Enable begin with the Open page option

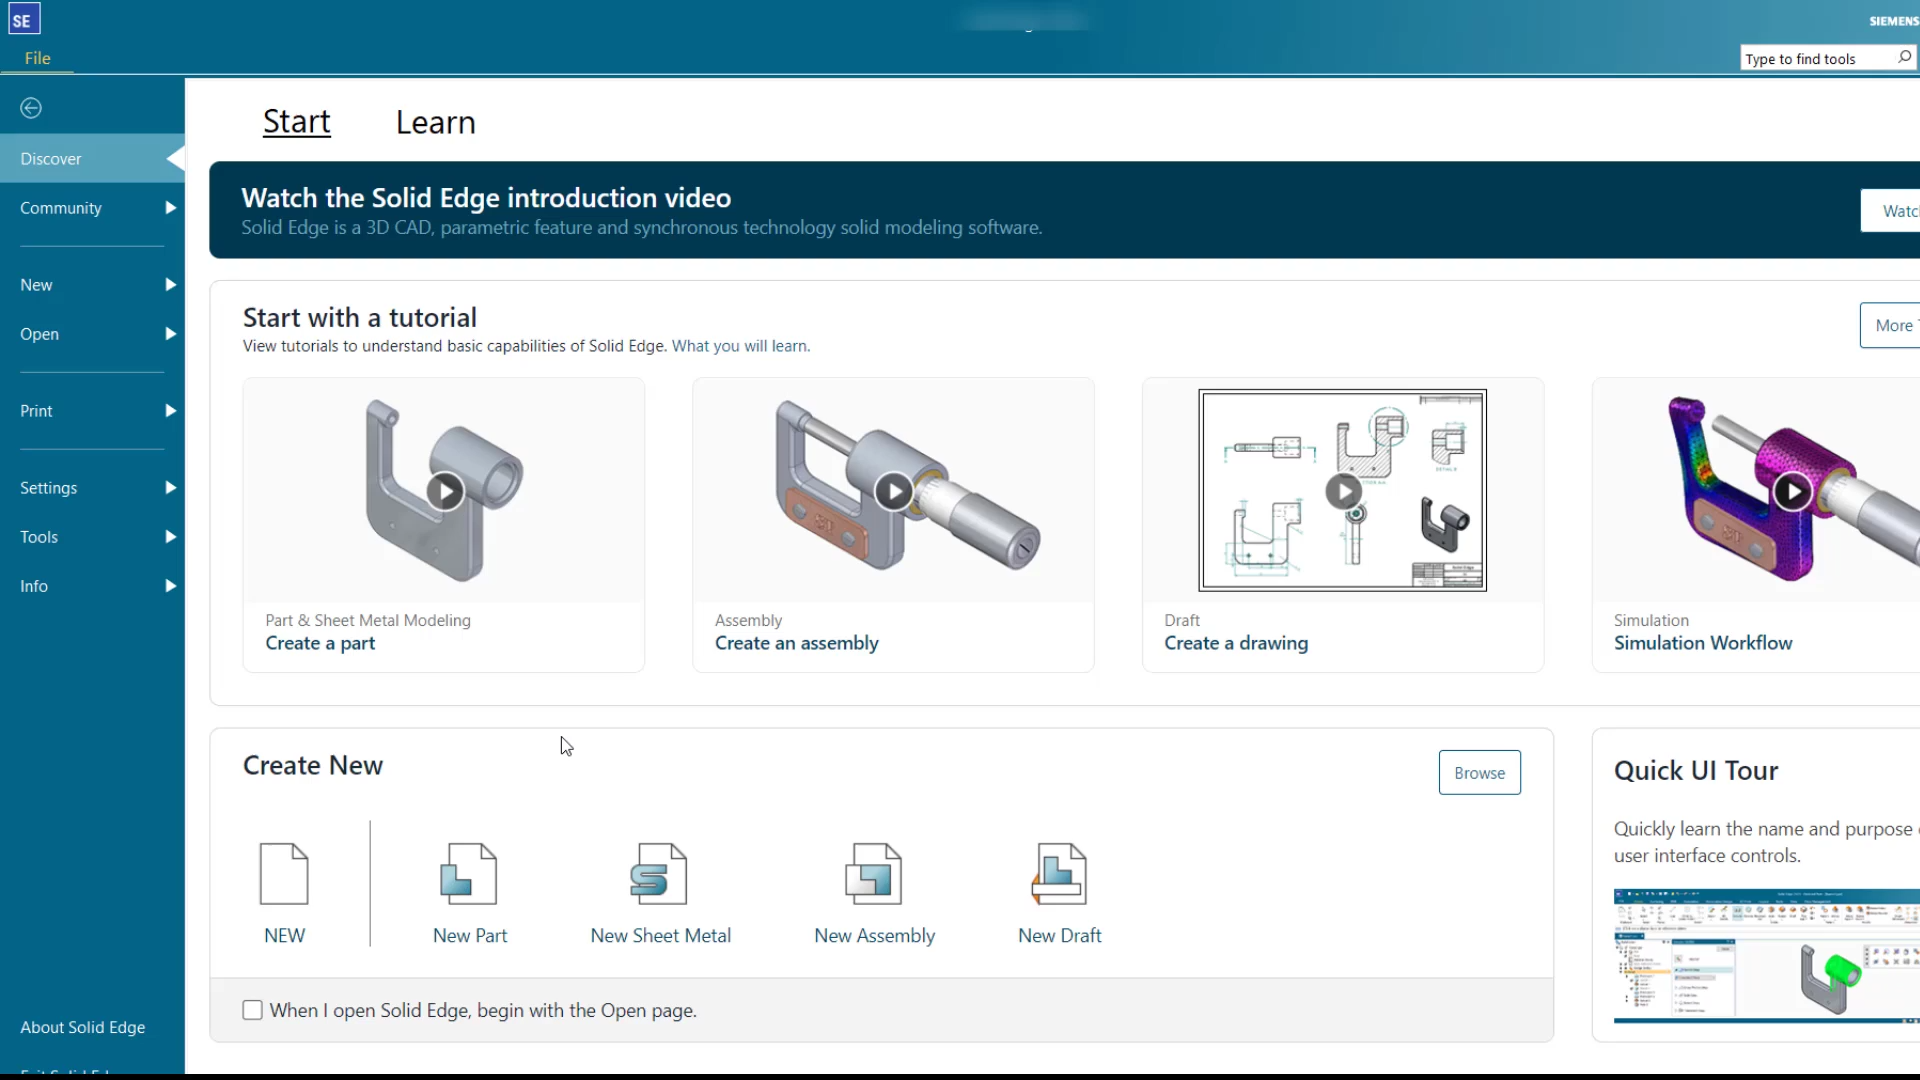(x=252, y=1010)
